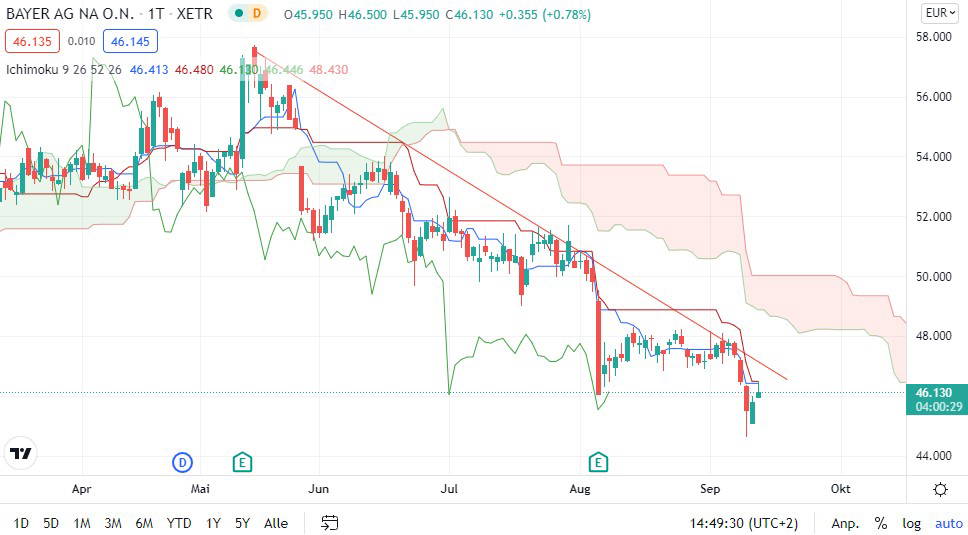Open chart settings gear icon

940,490
